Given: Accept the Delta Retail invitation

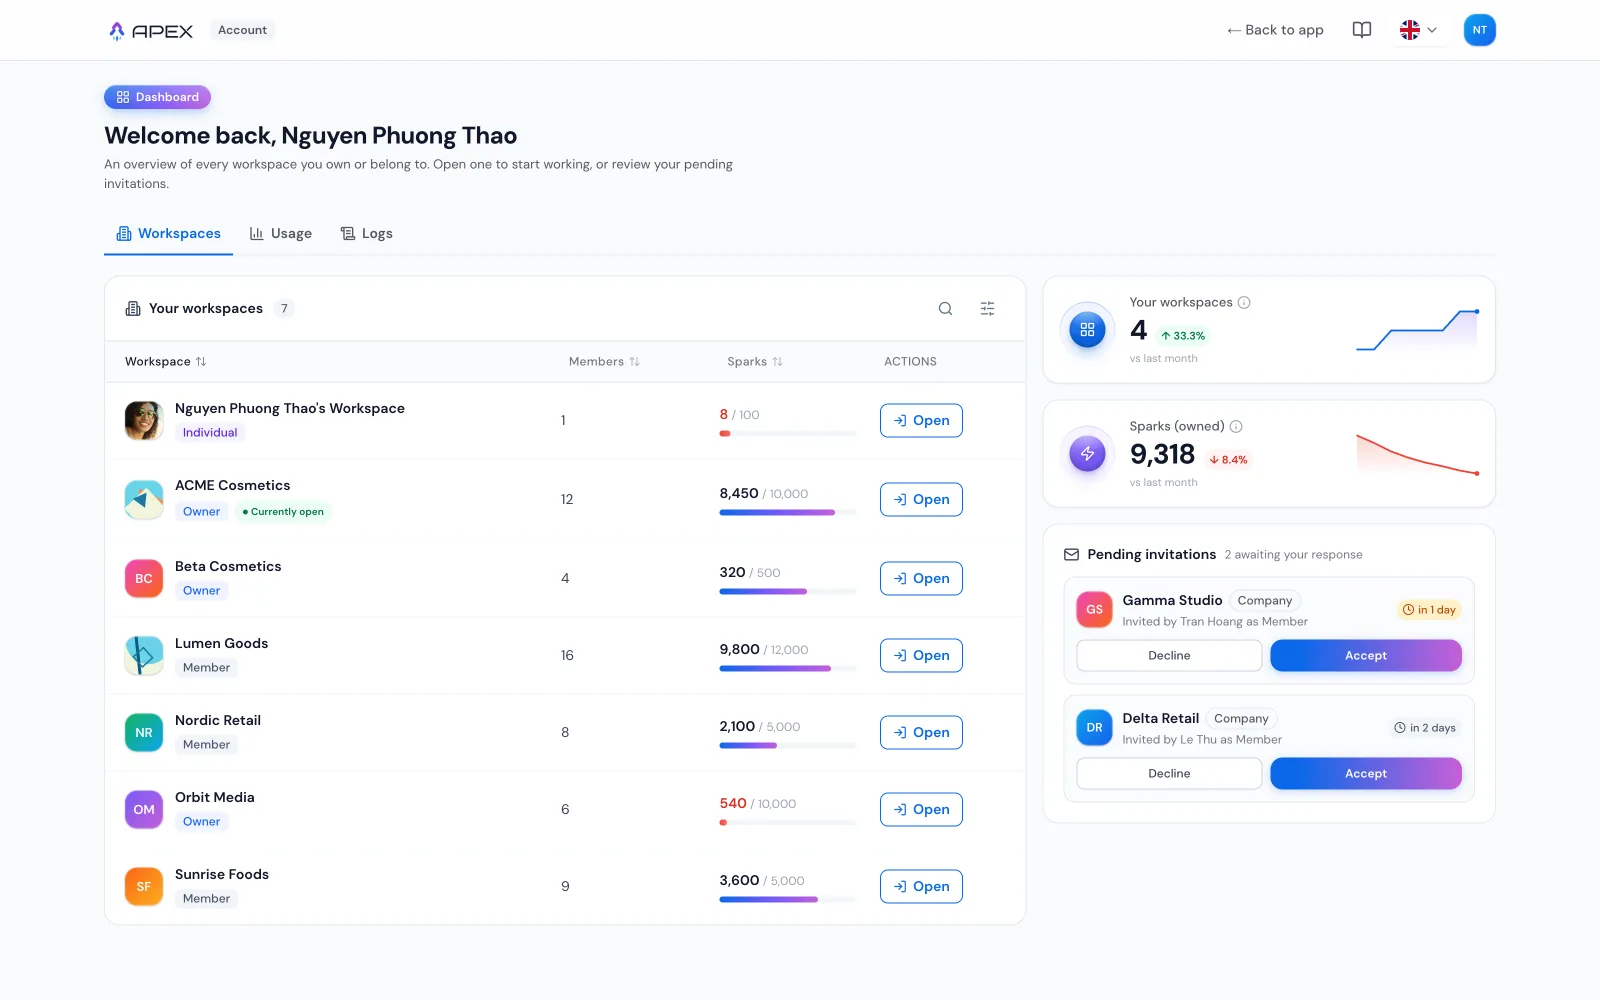Looking at the screenshot, I should point(1366,774).
